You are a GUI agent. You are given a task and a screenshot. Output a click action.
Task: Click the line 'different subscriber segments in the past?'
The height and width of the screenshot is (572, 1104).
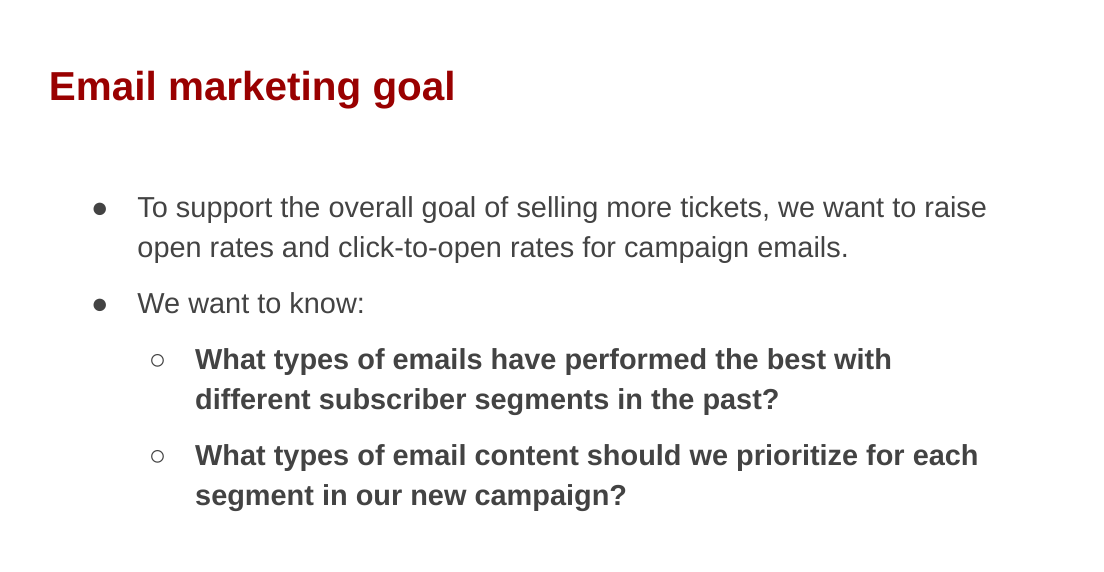pyautogui.click(x=487, y=399)
